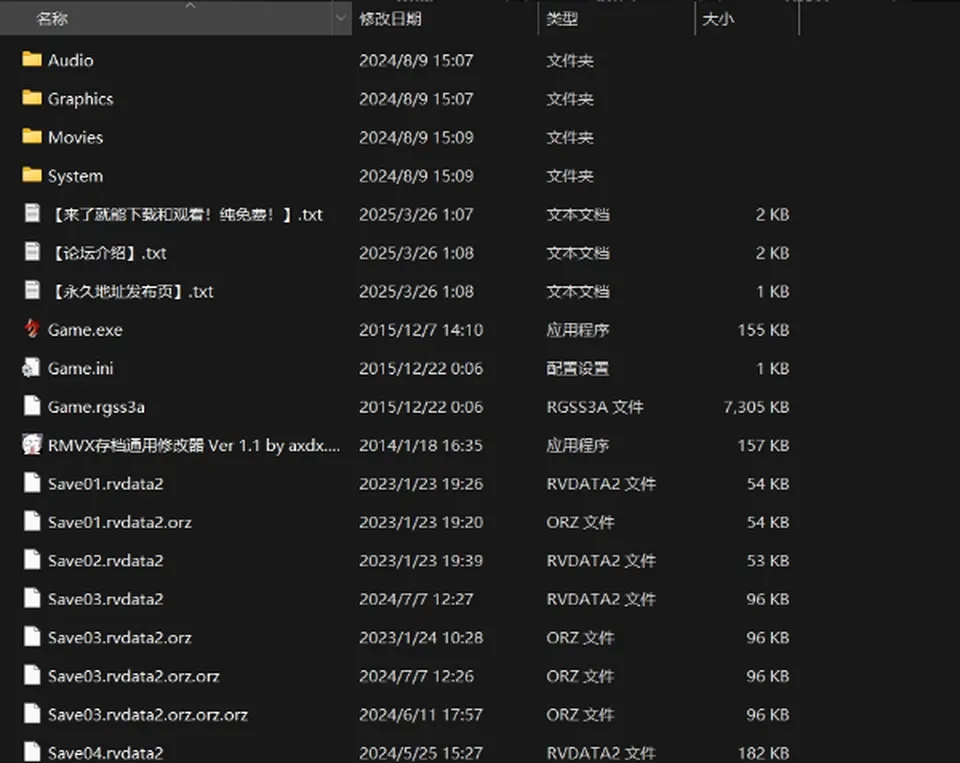960x763 pixels.
Task: Select the Save02.rvdata2 file name
Action: (x=106, y=560)
